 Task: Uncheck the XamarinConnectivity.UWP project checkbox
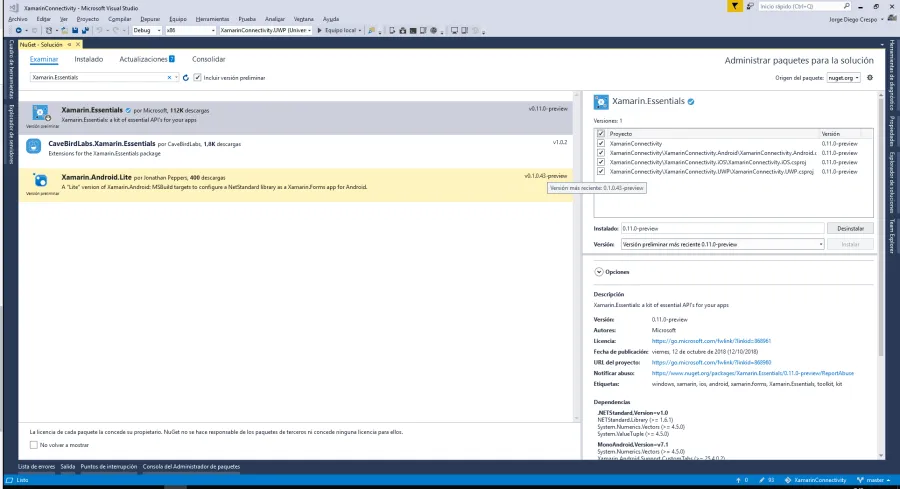click(x=601, y=171)
